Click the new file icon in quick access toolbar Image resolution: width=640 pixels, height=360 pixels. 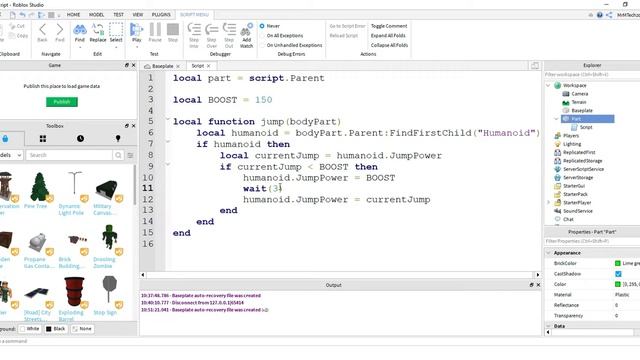tap(13, 15)
